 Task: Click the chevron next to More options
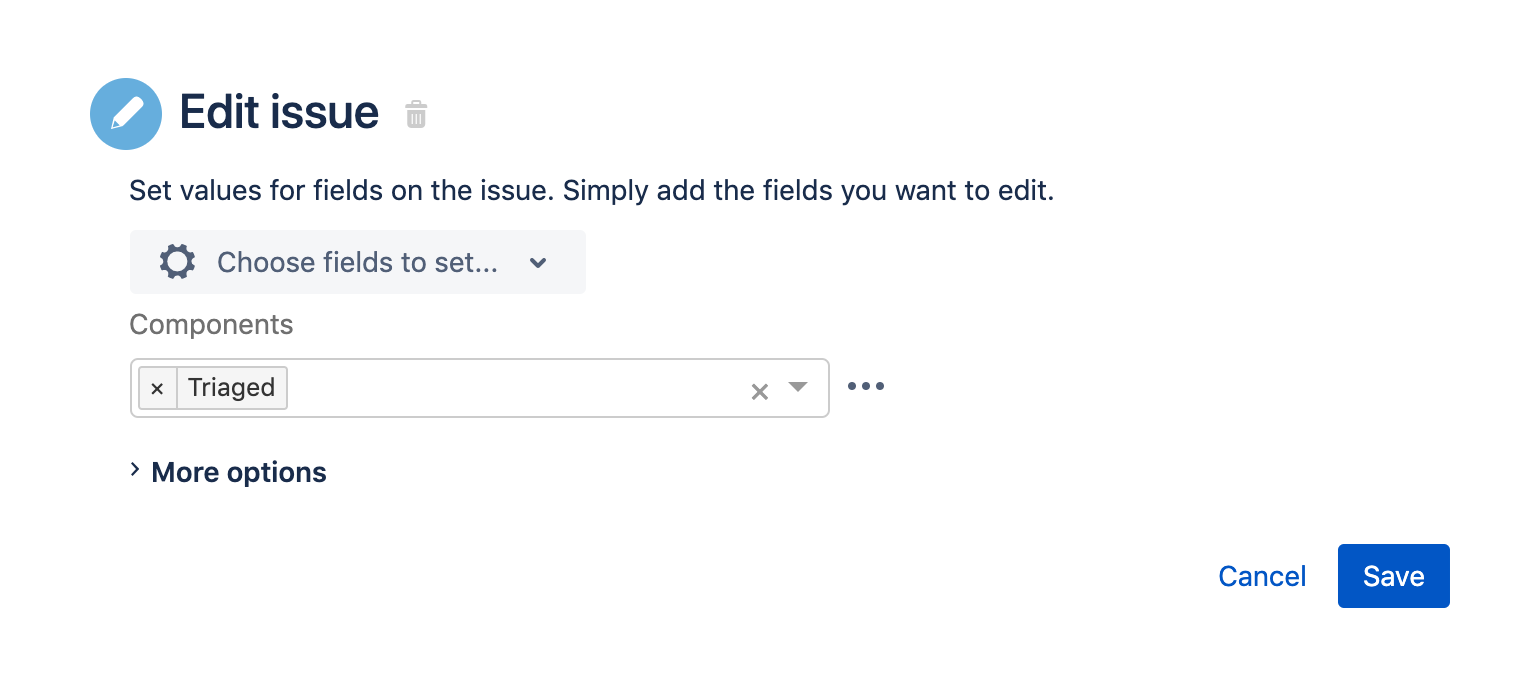136,471
